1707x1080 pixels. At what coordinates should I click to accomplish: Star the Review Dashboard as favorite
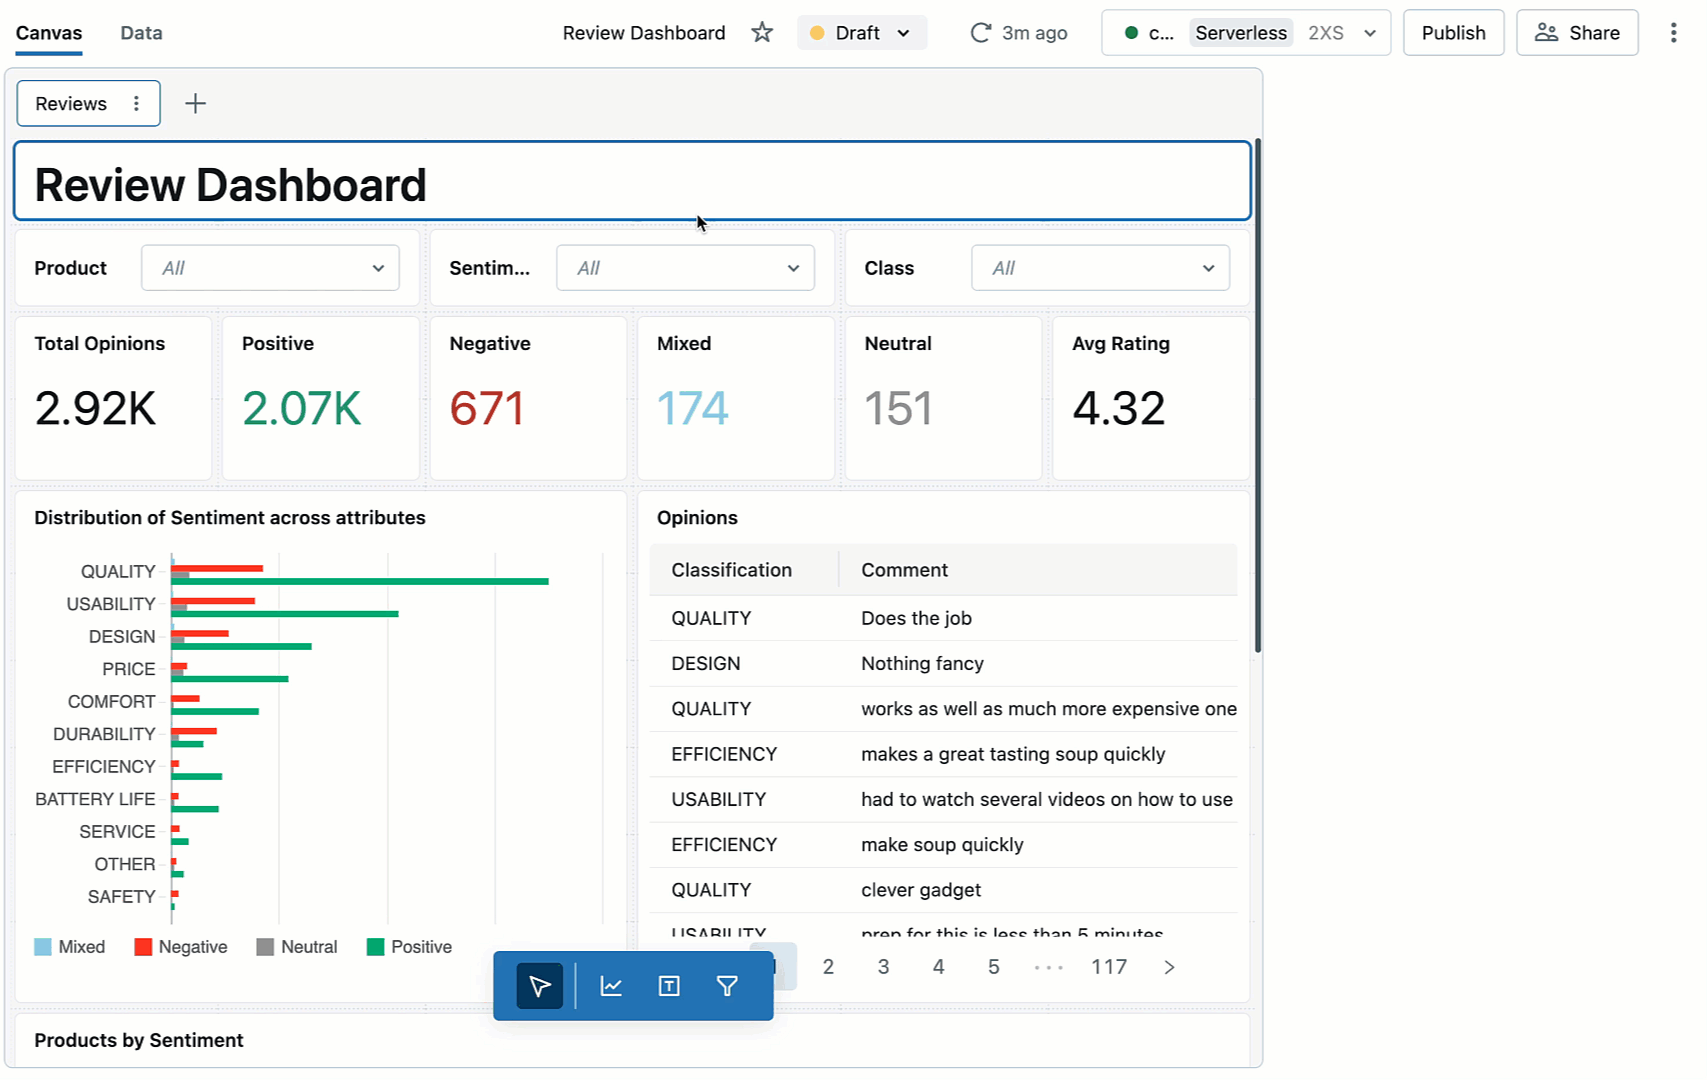click(762, 33)
